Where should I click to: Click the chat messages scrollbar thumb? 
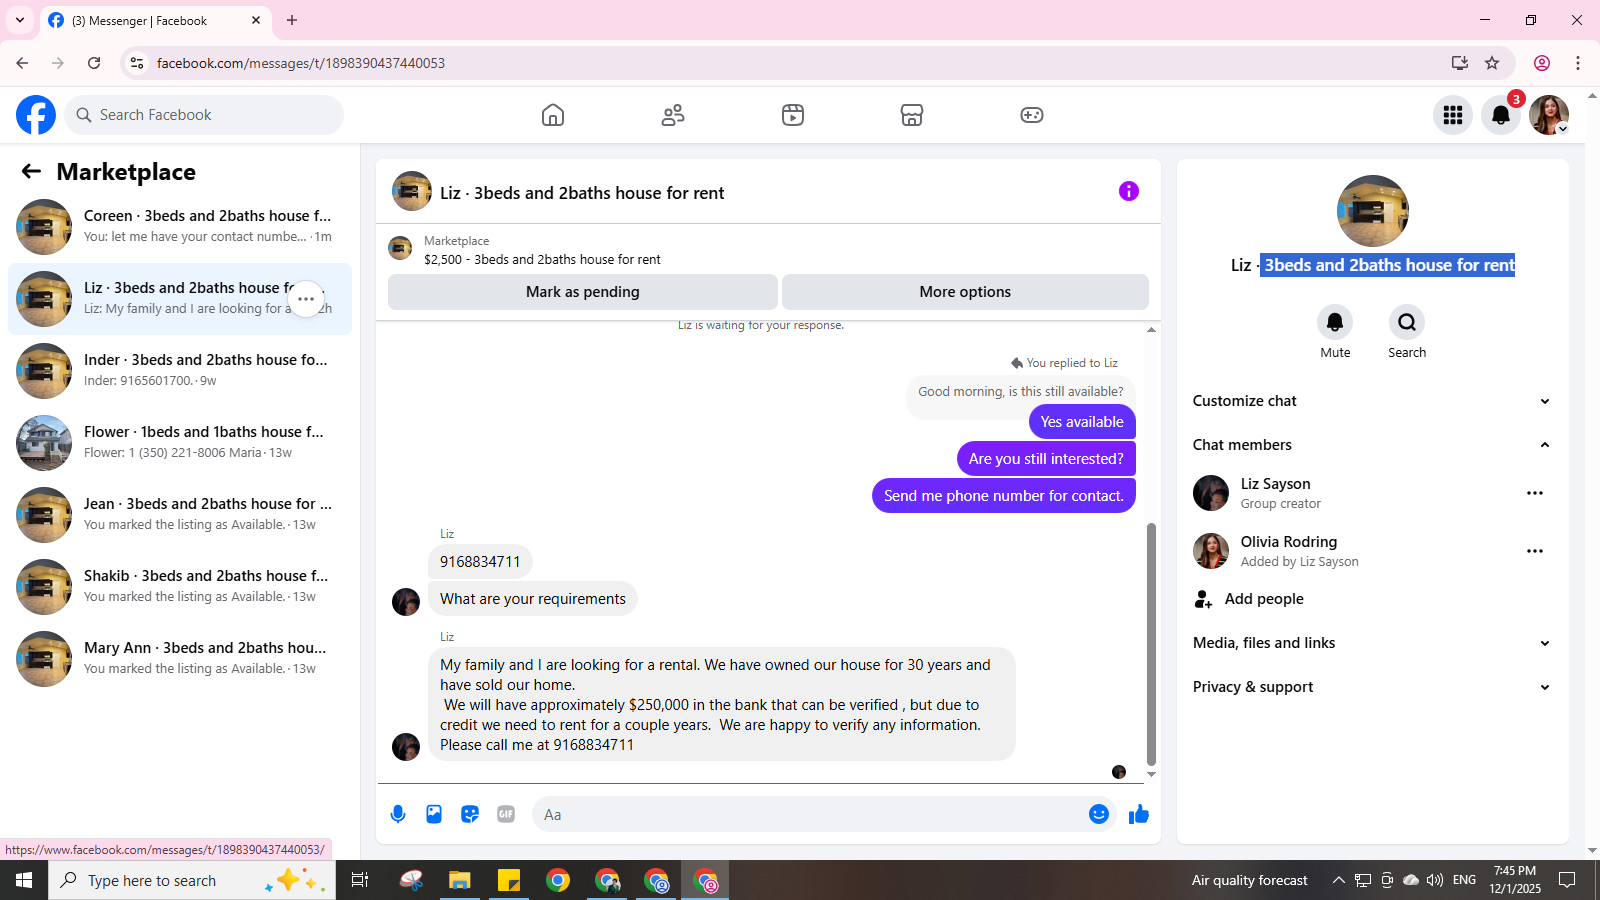pos(1151,643)
